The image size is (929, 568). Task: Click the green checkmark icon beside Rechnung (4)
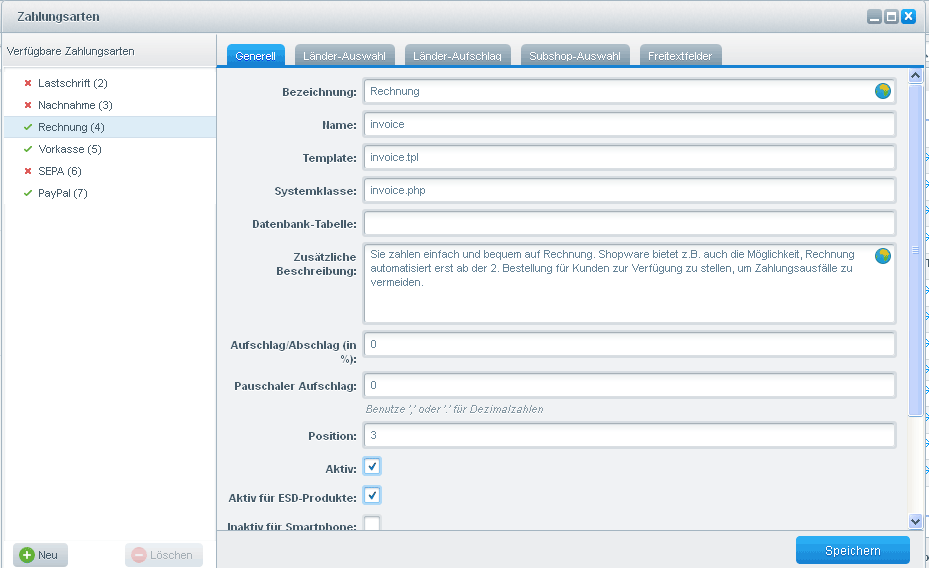click(28, 127)
